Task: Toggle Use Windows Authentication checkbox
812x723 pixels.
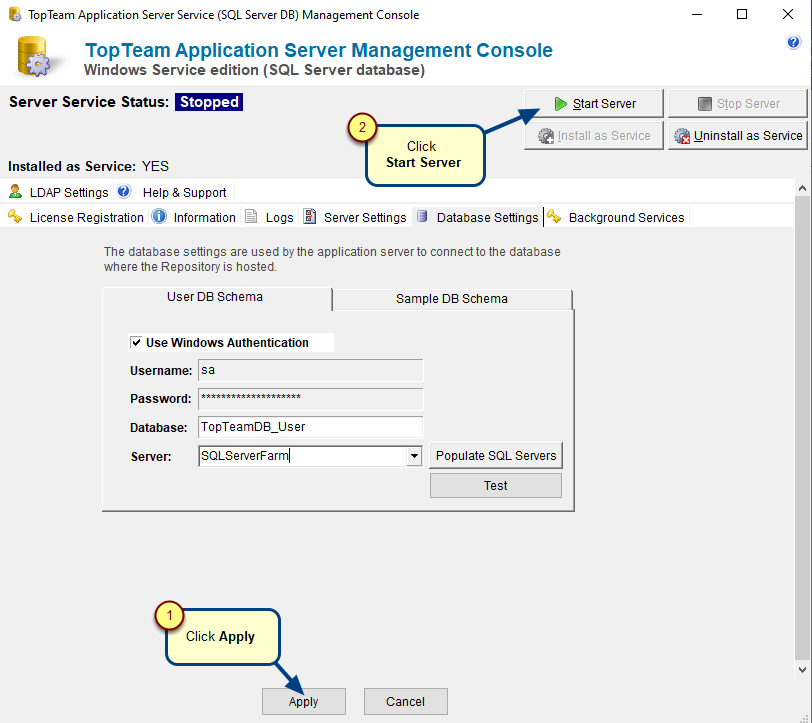Action: [x=136, y=342]
